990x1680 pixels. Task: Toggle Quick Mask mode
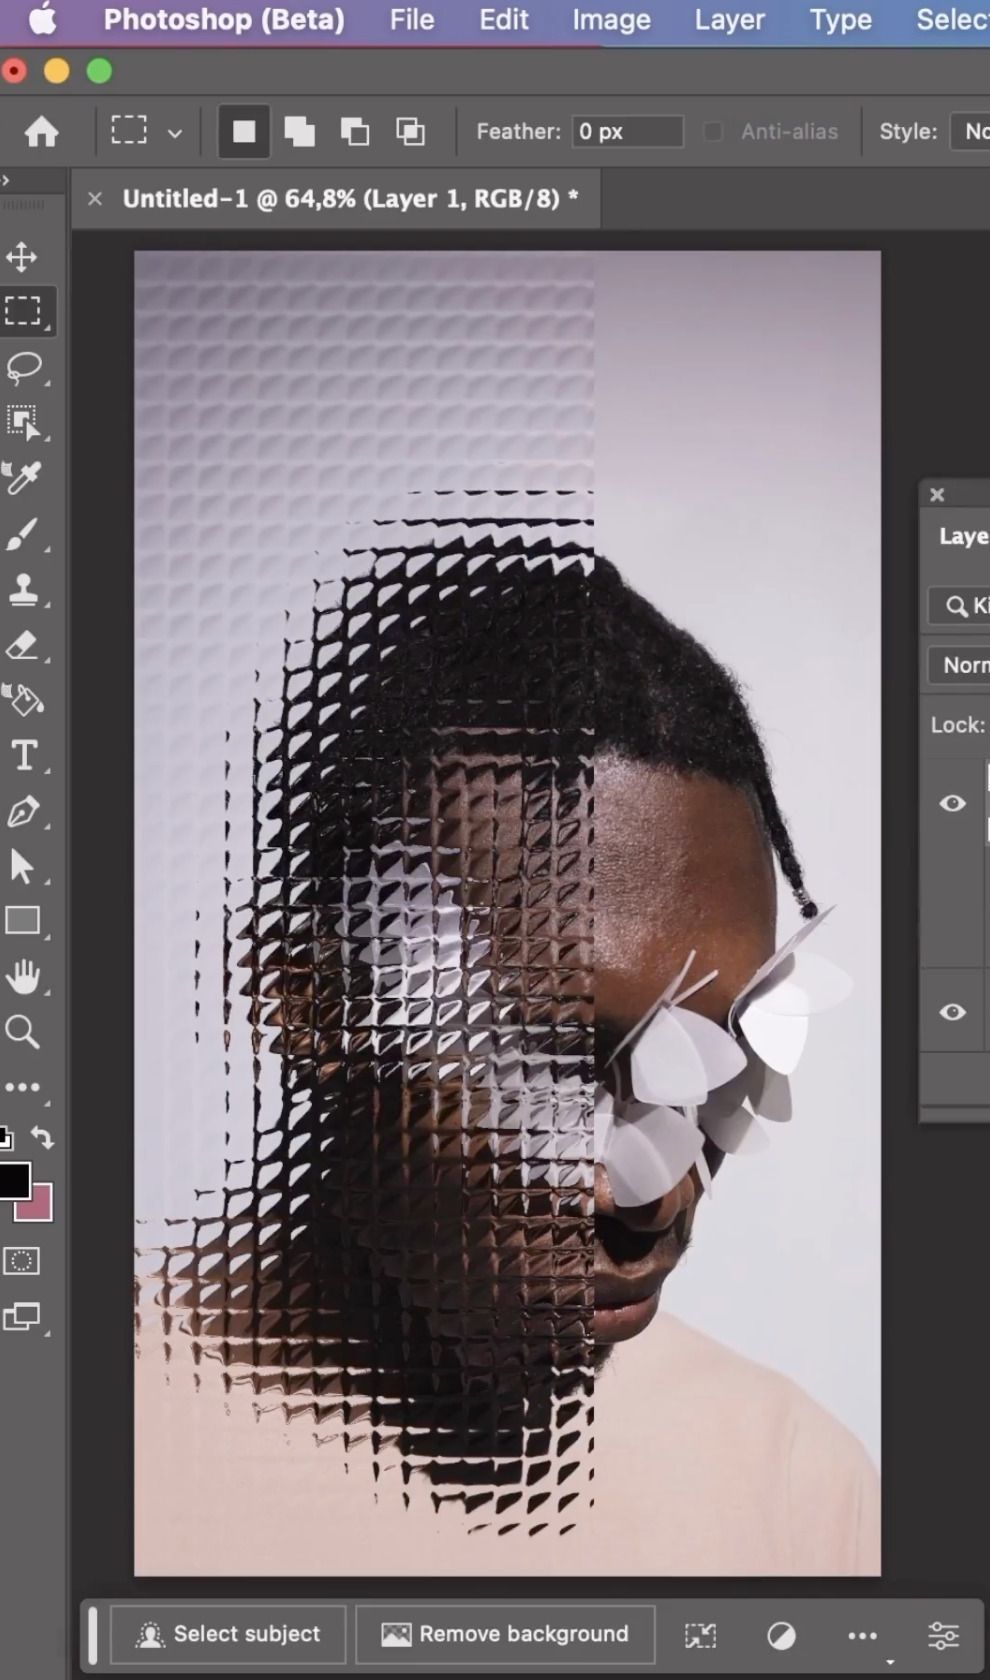[x=22, y=1261]
